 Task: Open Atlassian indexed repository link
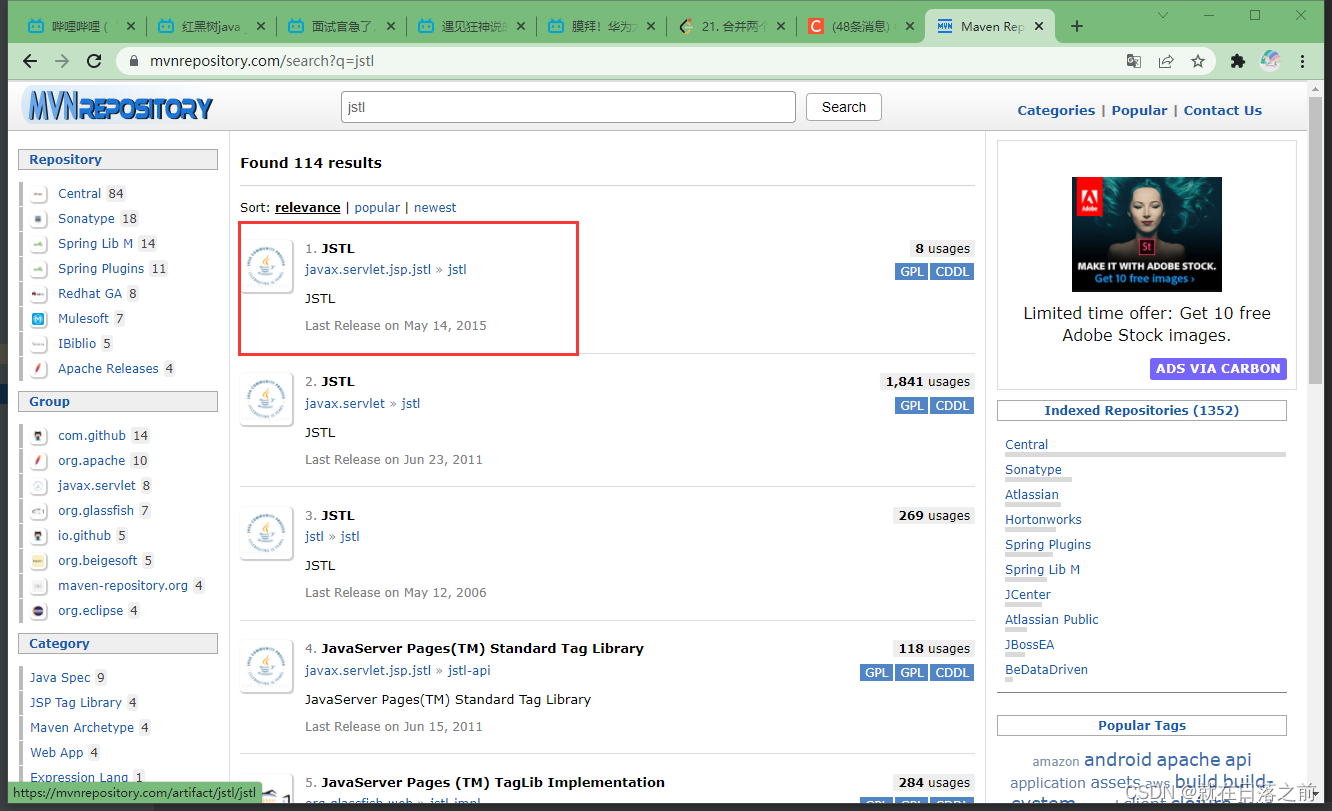click(x=1032, y=495)
